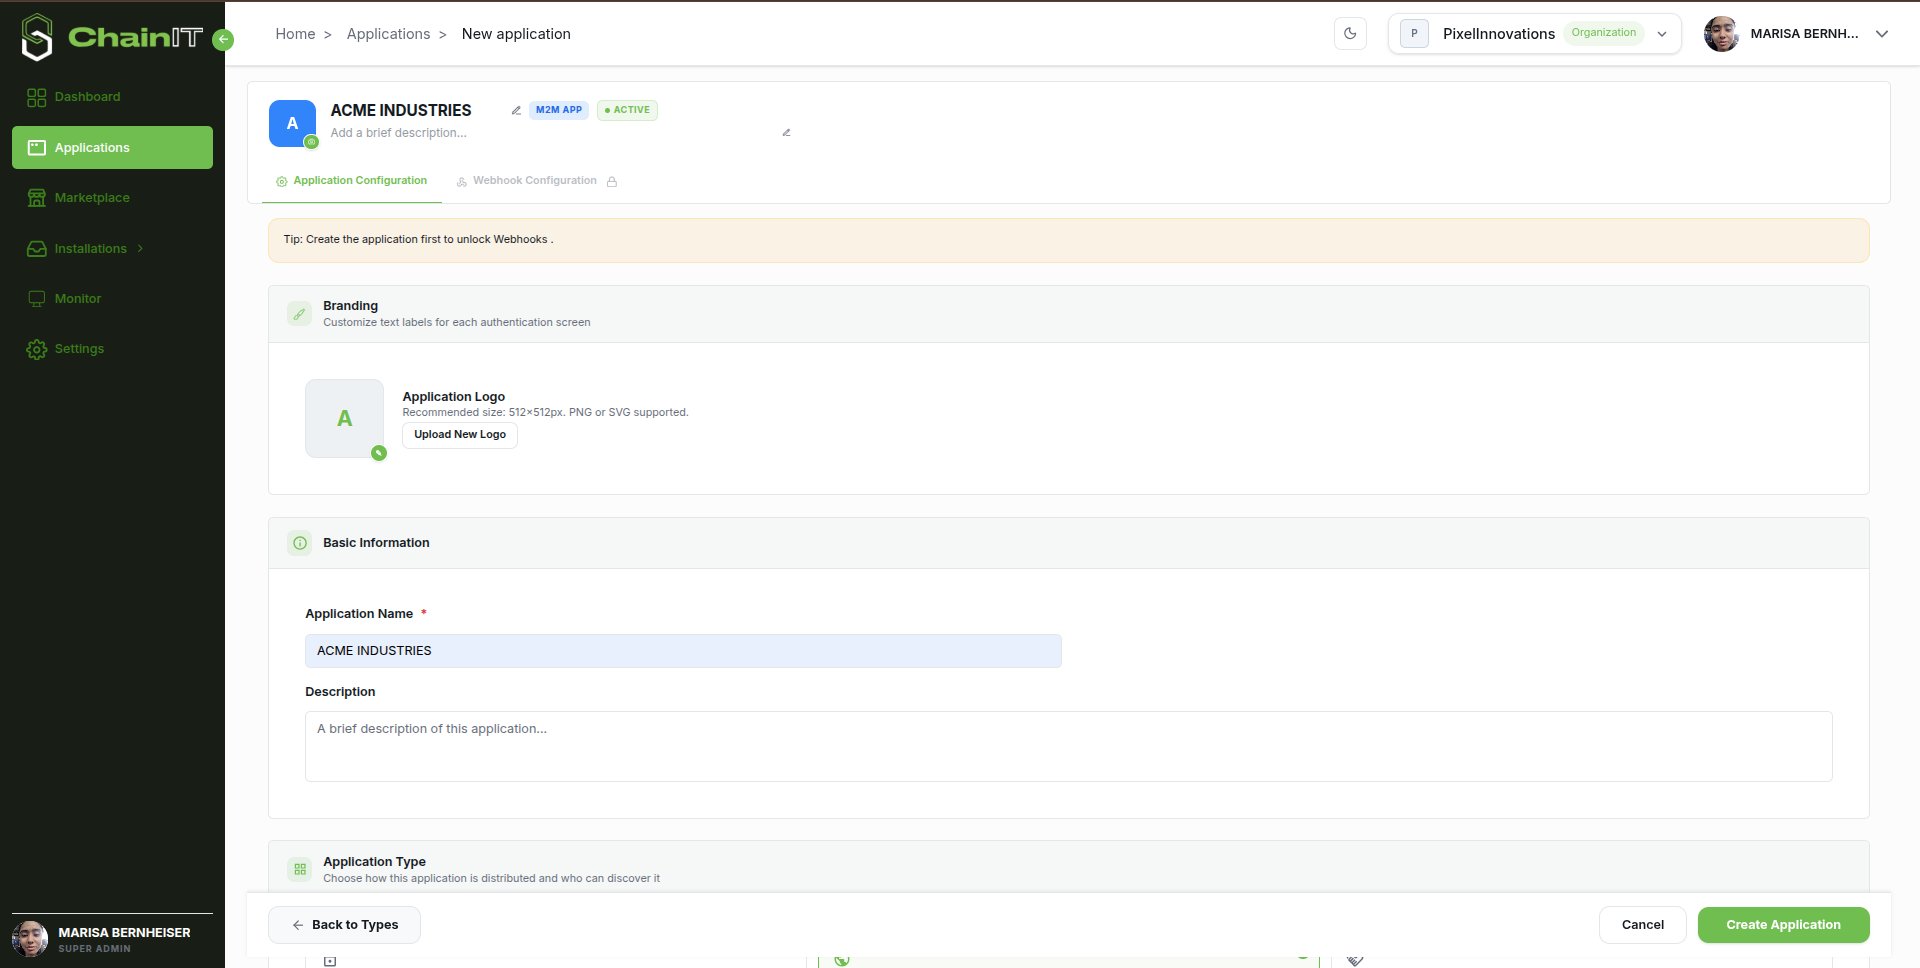This screenshot has width=1920, height=968.
Task: Toggle dark mode moon icon
Action: [x=1350, y=33]
